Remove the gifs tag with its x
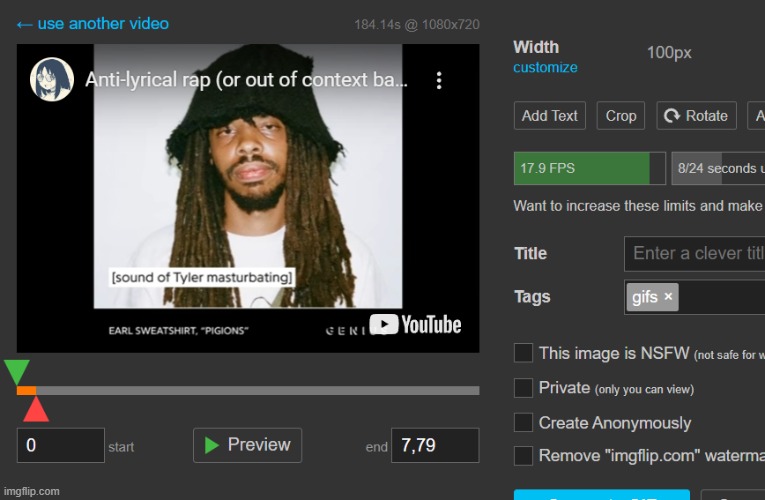Image resolution: width=765 pixels, height=500 pixels. [668, 297]
